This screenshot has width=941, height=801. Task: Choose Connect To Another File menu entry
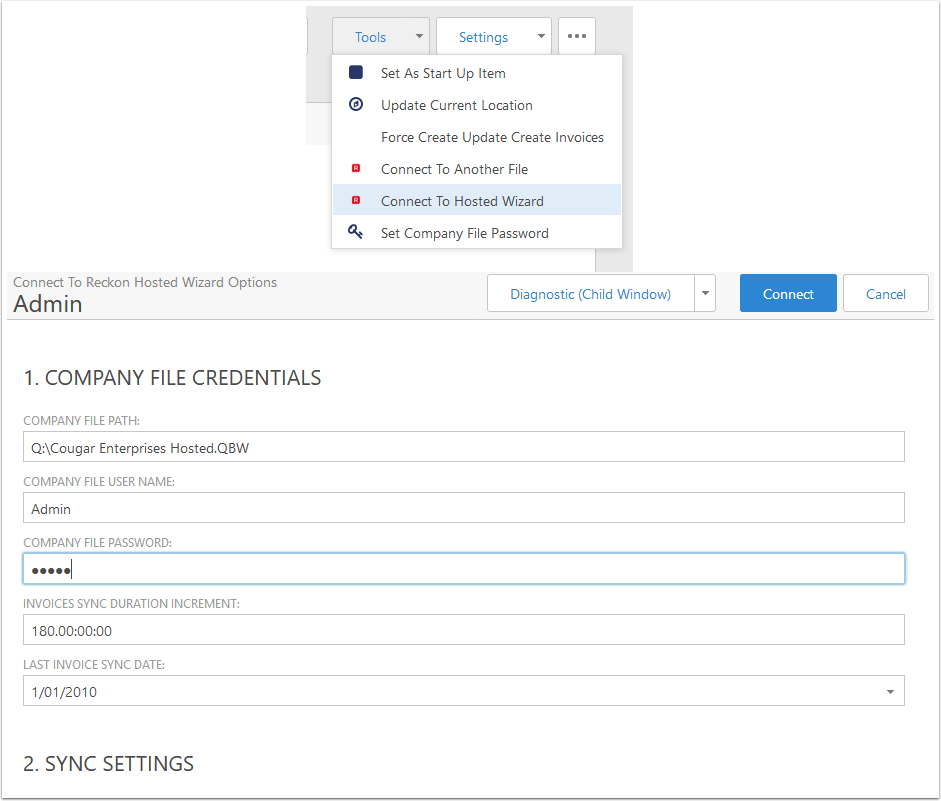coord(477,169)
